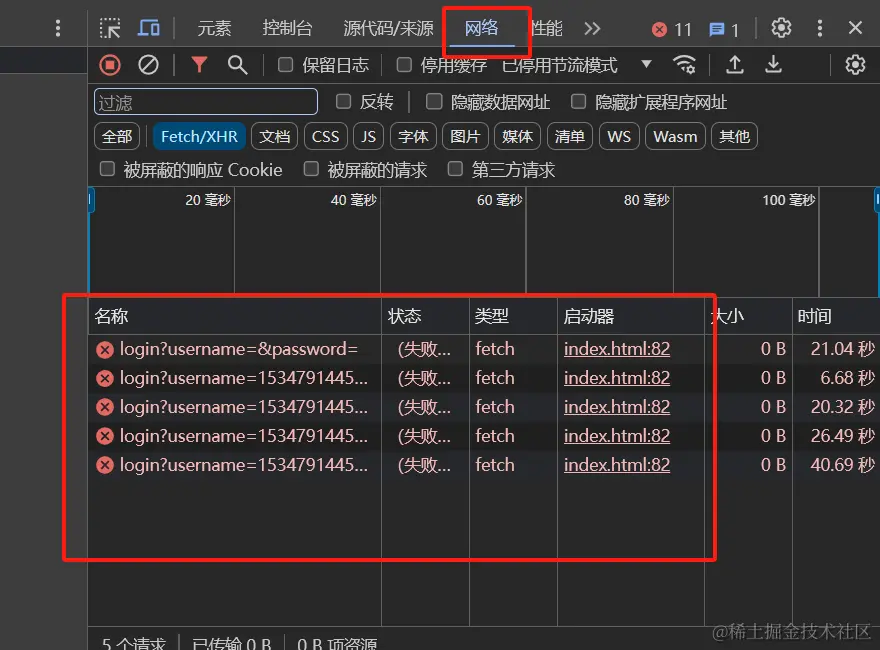This screenshot has height=650, width=880.
Task: Click the export HAR download icon
Action: 773,65
